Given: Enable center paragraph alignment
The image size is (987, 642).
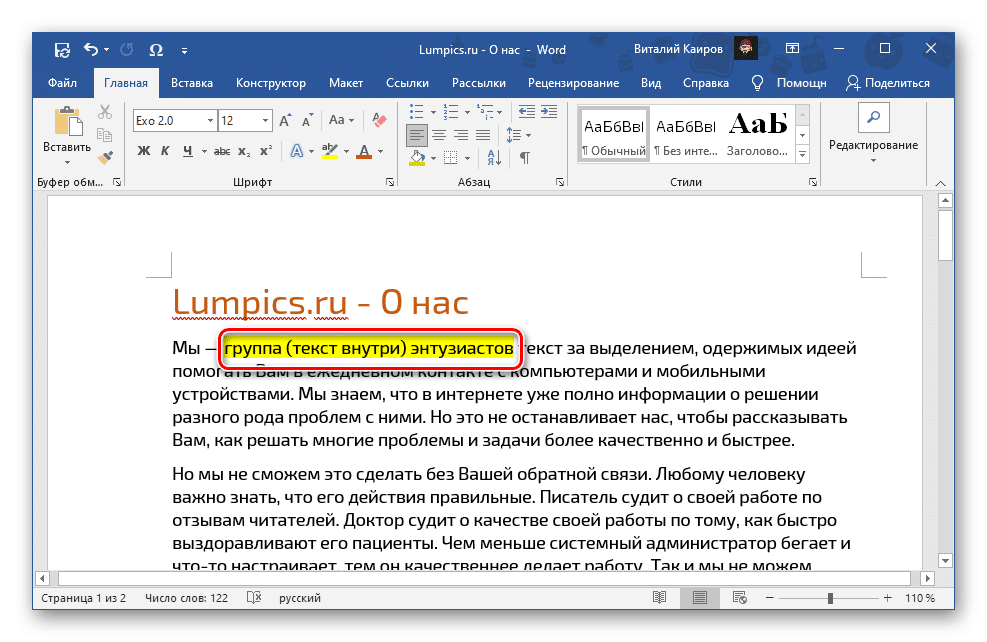Looking at the screenshot, I should pos(438,134).
